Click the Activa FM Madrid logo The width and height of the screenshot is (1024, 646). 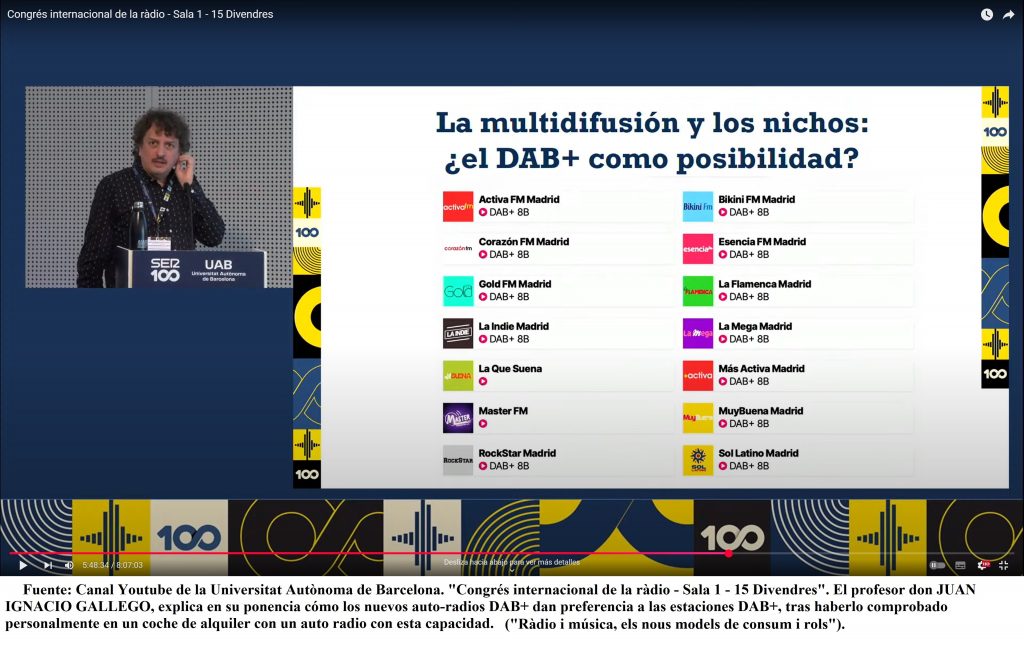coord(458,206)
